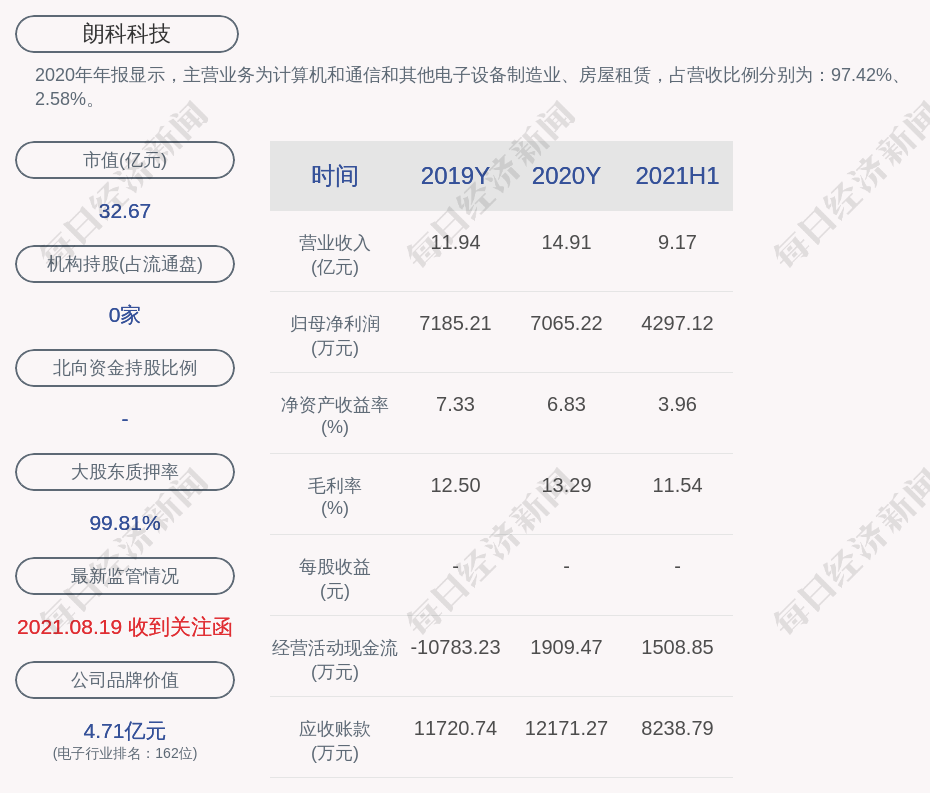
Task: Select ROE value 6.83
Action: 566,405
